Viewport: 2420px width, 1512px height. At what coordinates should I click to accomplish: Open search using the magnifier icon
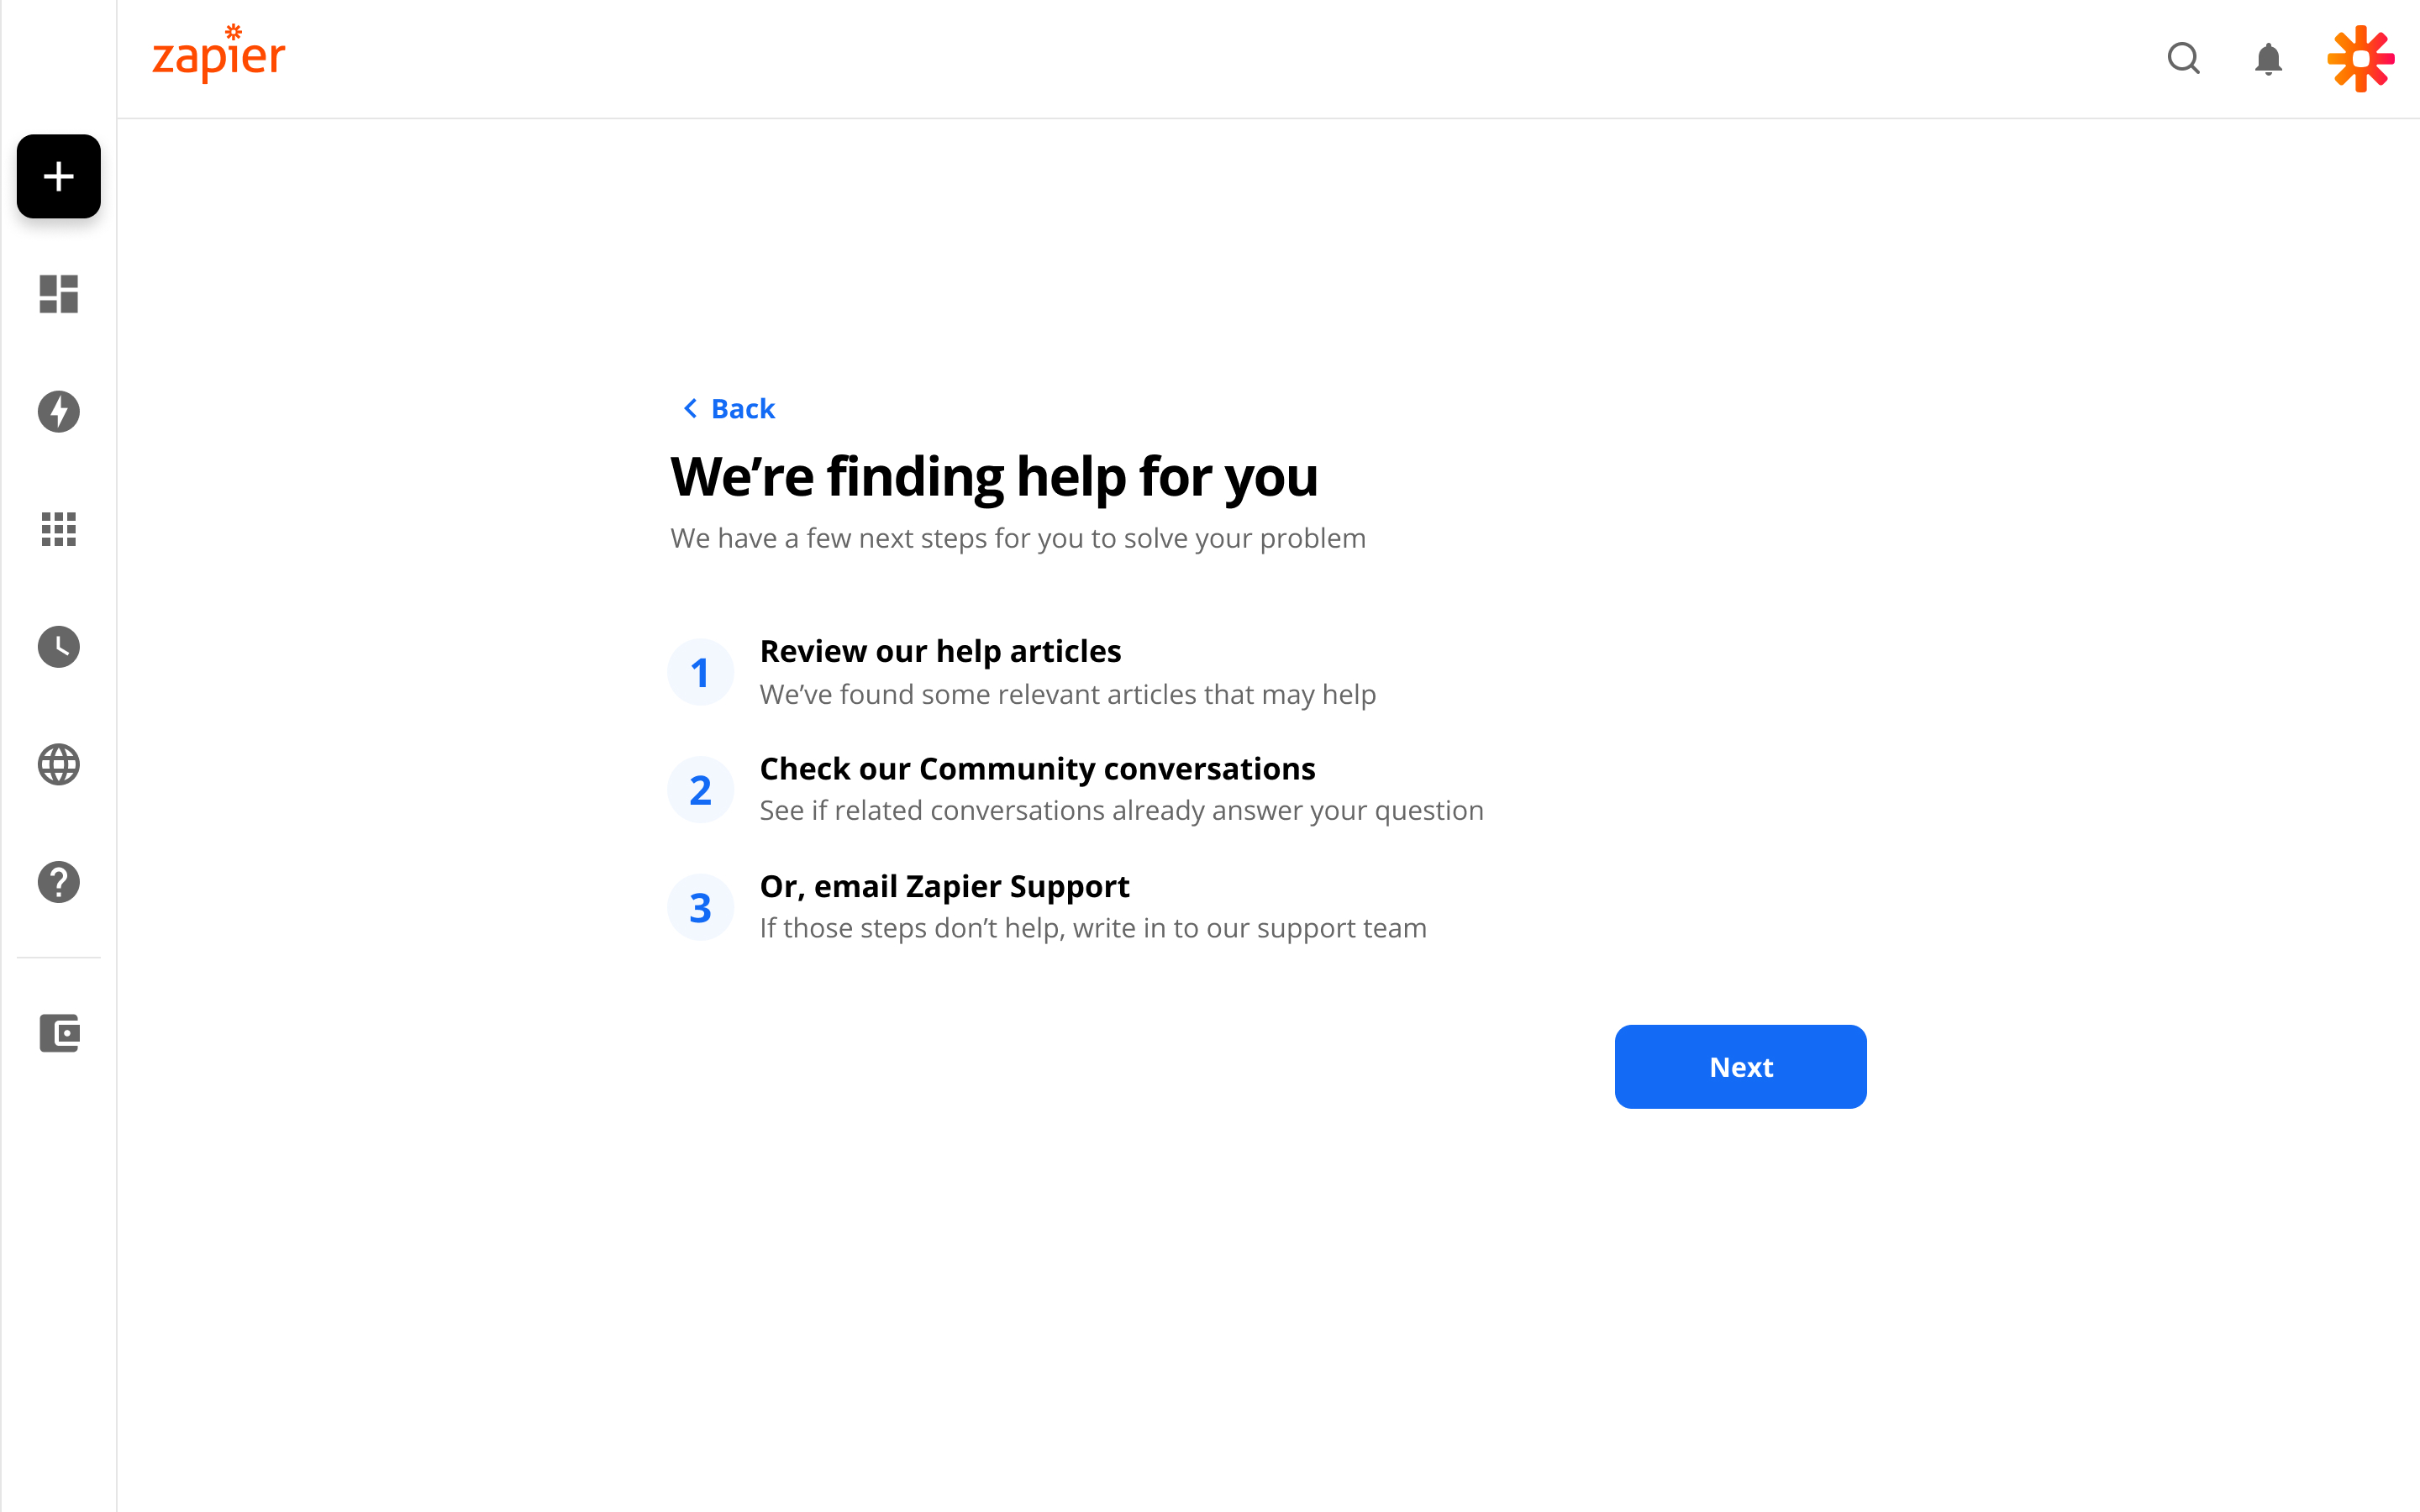(2183, 59)
